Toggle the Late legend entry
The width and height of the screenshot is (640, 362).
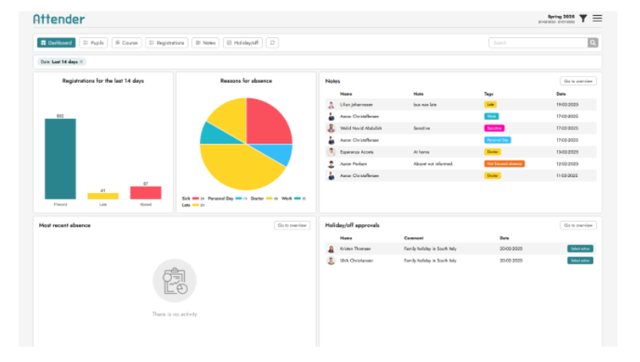(193, 205)
